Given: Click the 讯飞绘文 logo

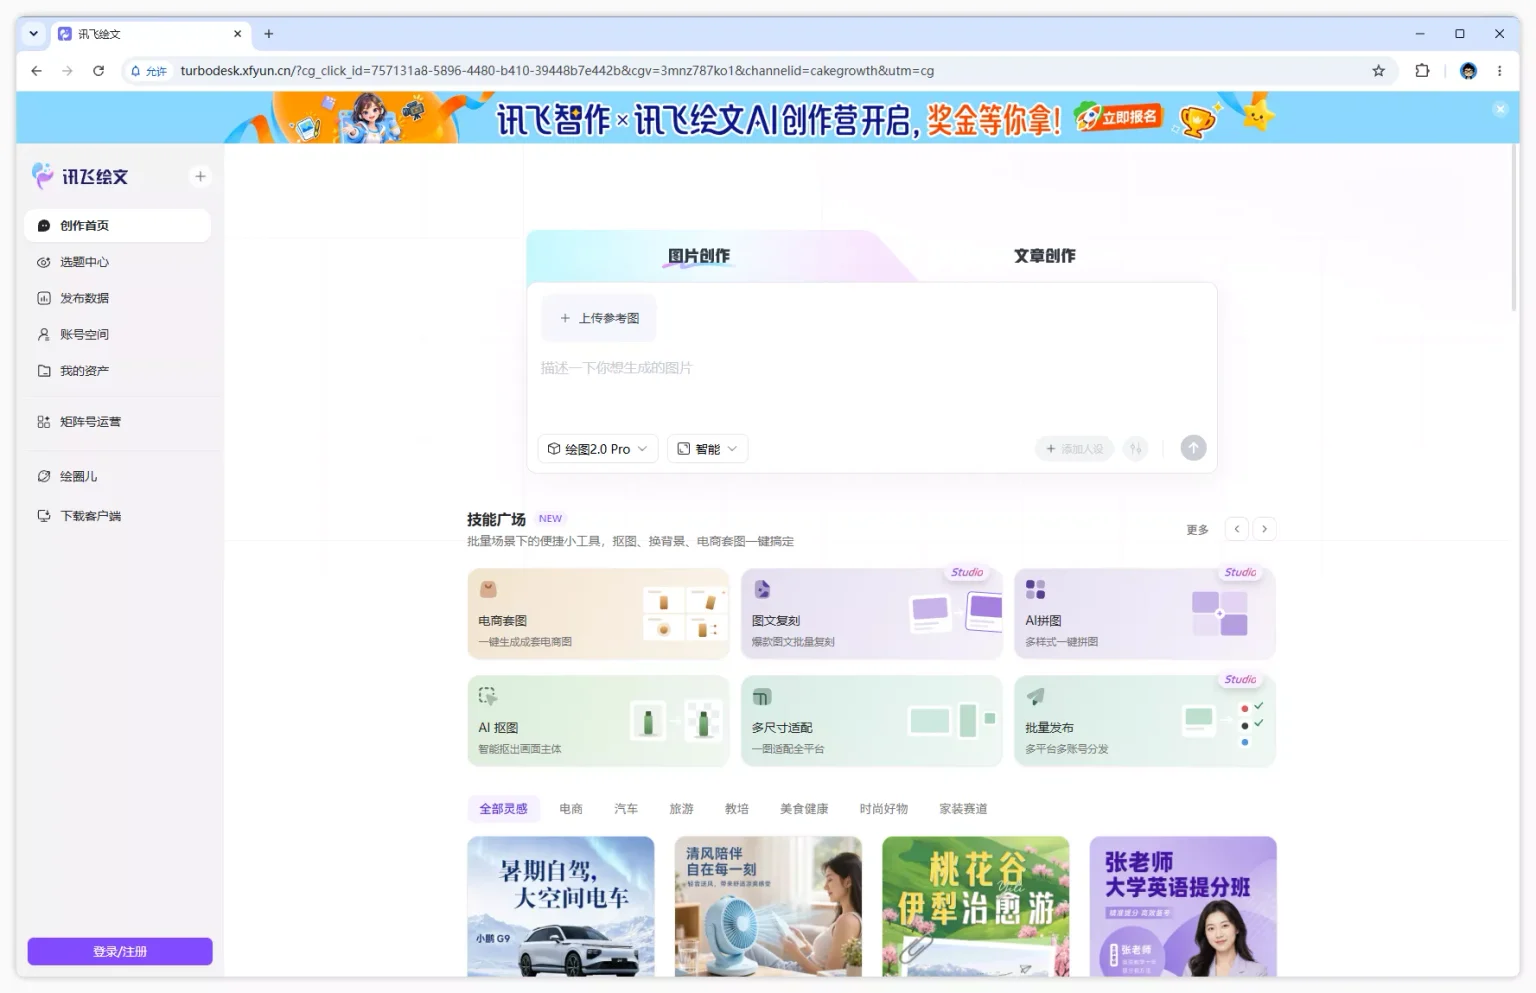Looking at the screenshot, I should [x=80, y=176].
